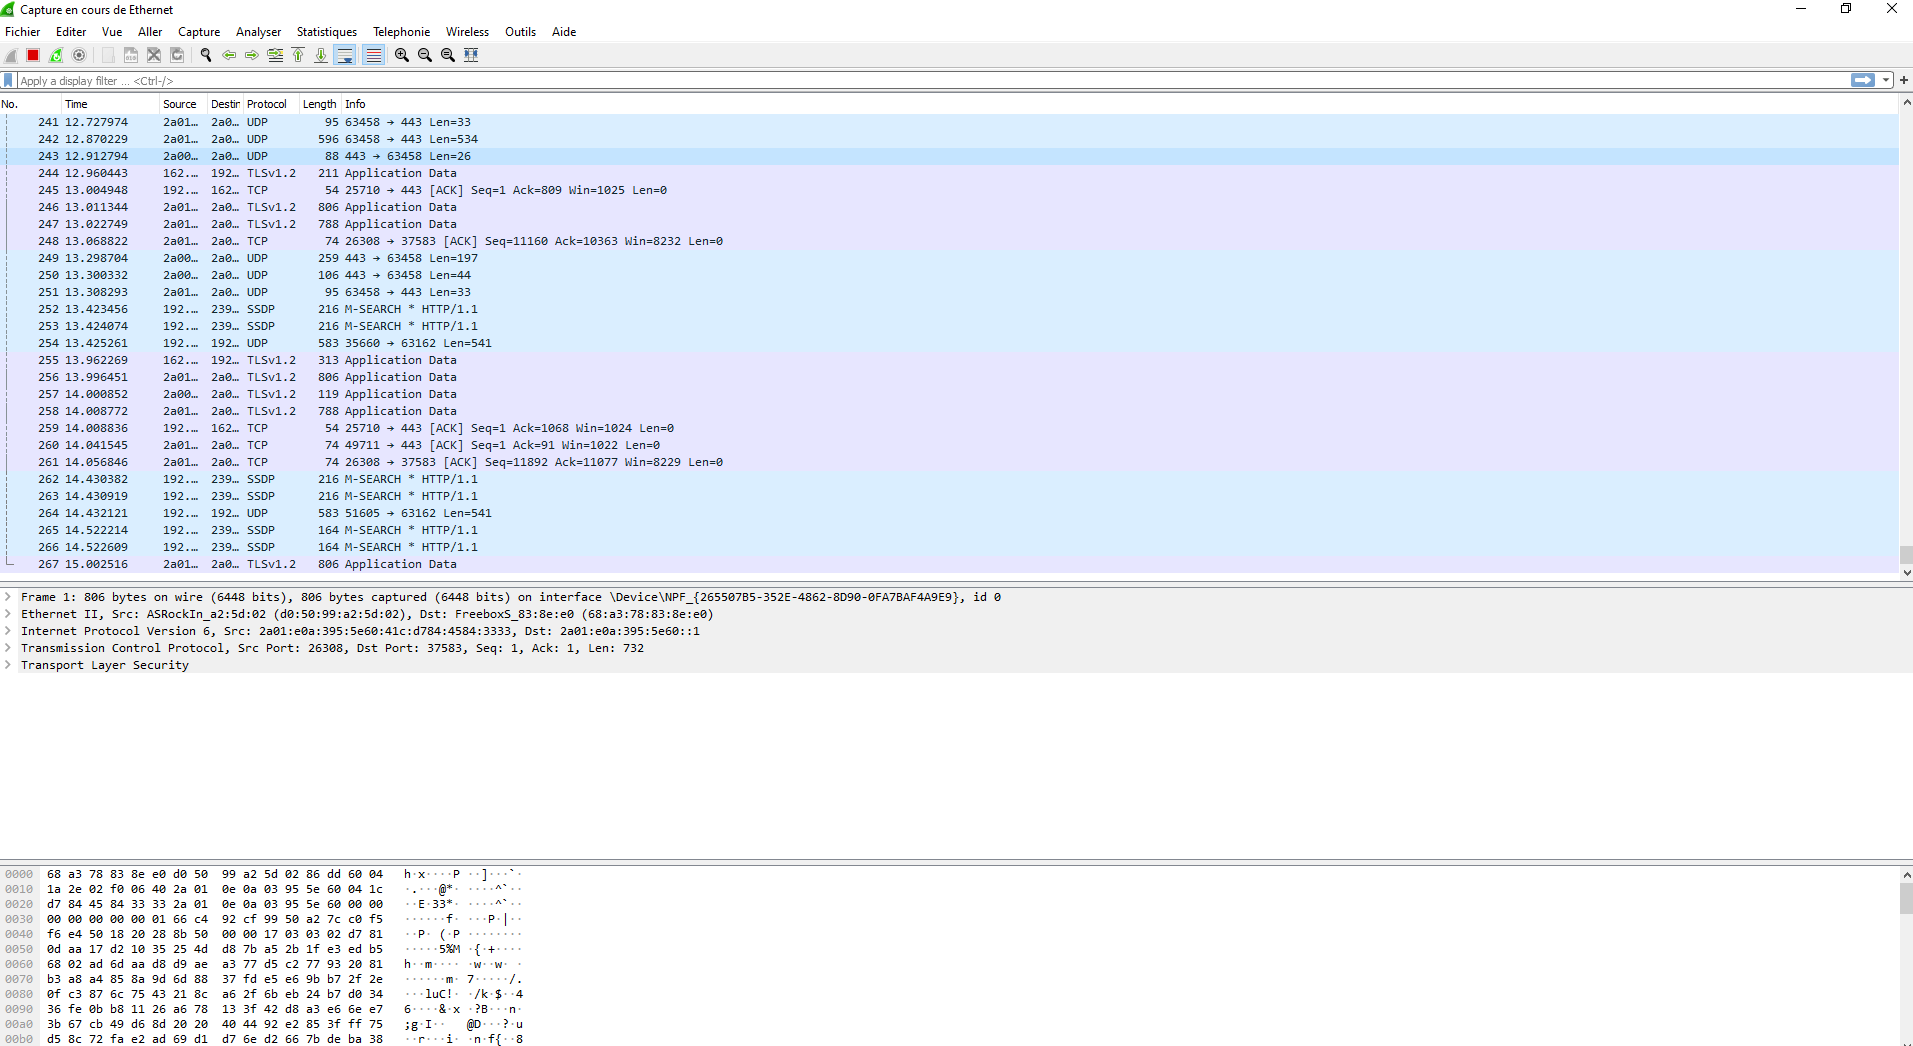Click the resize columns to fit icon
Viewport: 1913px width, 1046px height.
pyautogui.click(x=471, y=55)
